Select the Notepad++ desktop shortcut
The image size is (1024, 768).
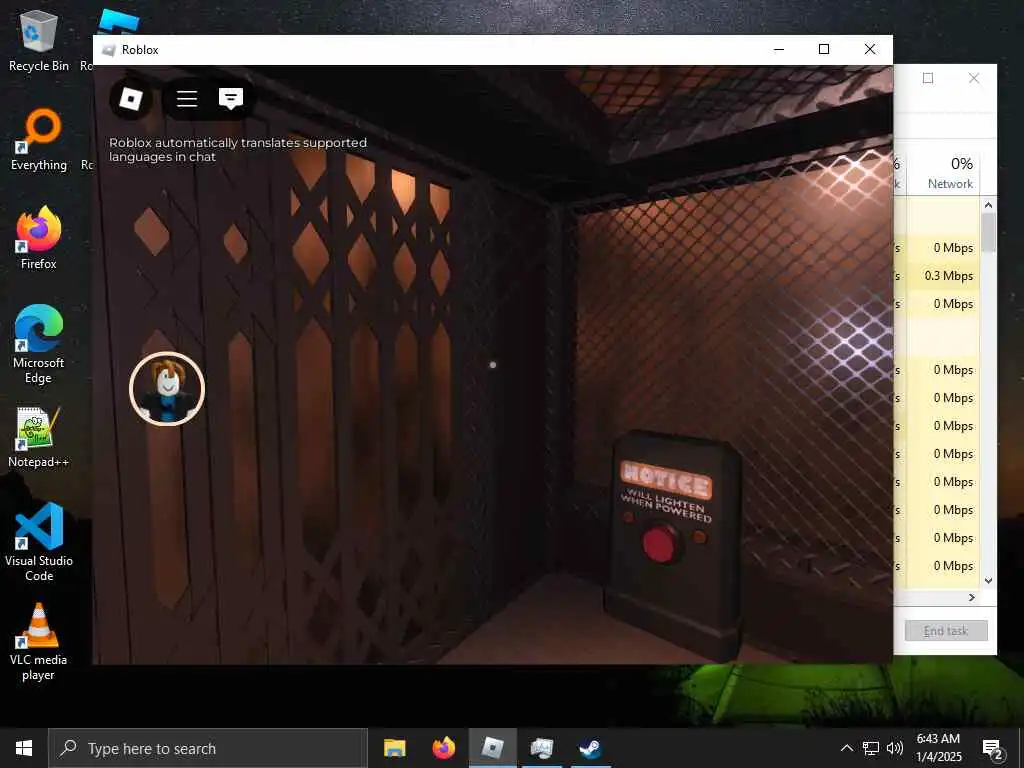pos(39,438)
